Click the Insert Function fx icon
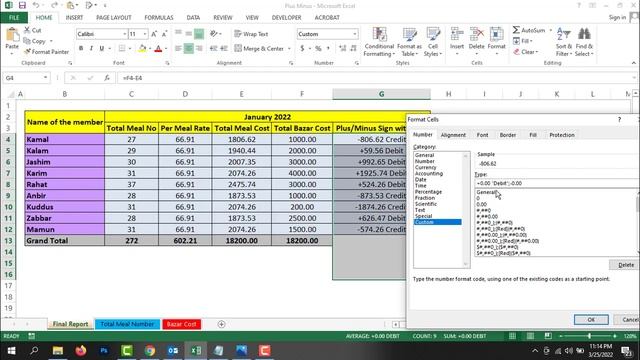Screen dimensions: 640x360 (x=107, y=78)
